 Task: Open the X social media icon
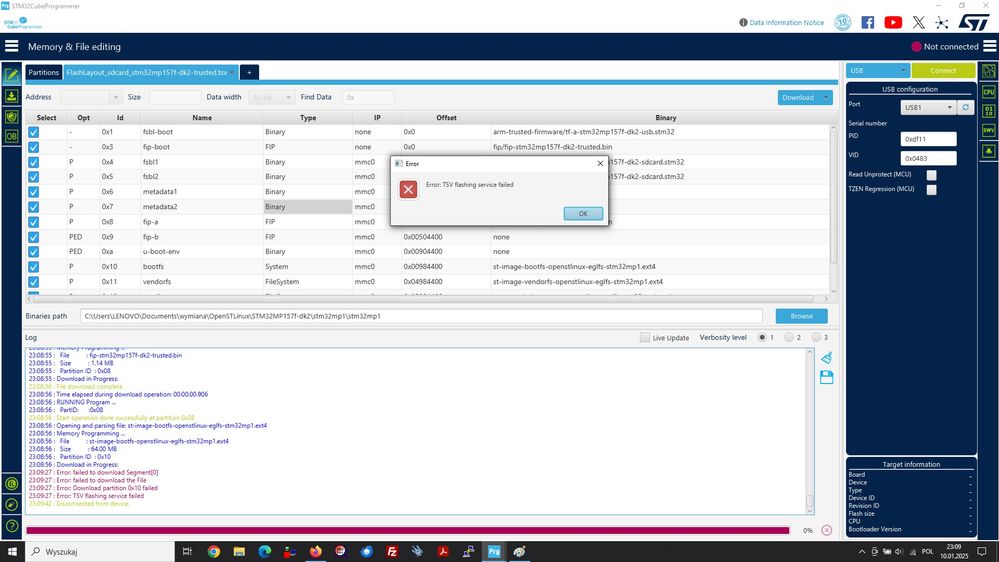click(x=918, y=22)
